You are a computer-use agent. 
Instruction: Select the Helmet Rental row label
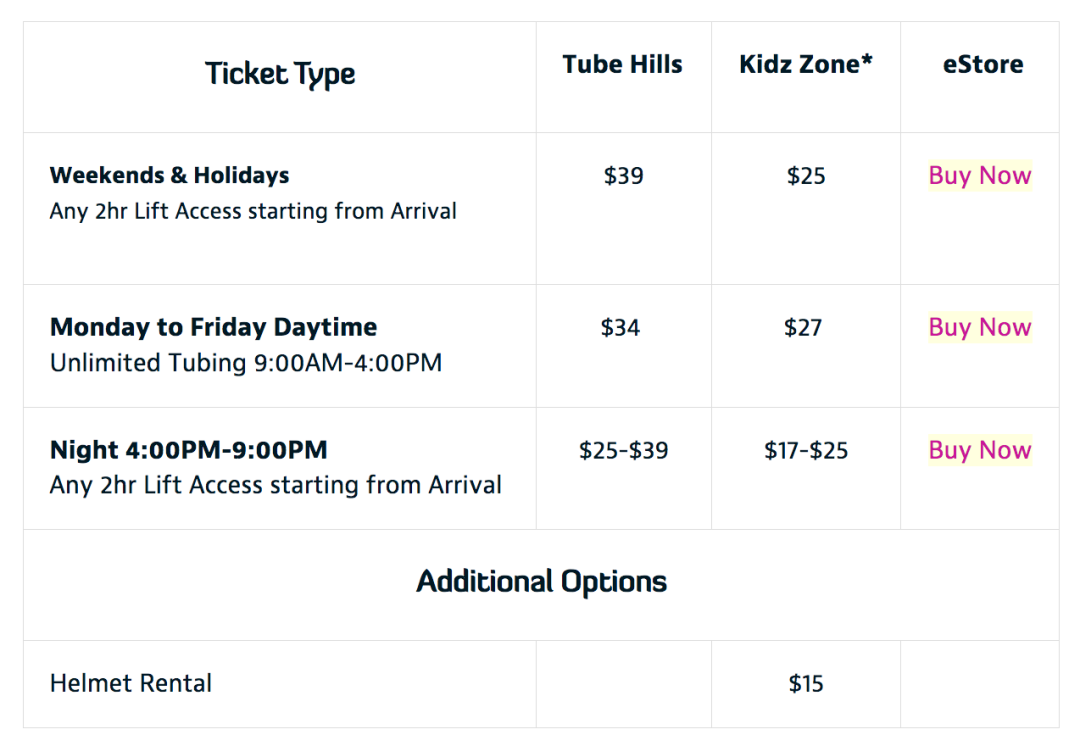(131, 683)
